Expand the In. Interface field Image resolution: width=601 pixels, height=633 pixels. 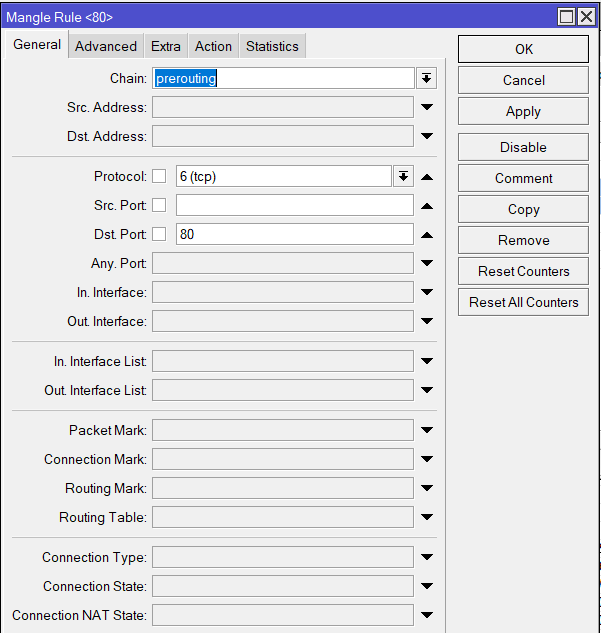tap(427, 293)
